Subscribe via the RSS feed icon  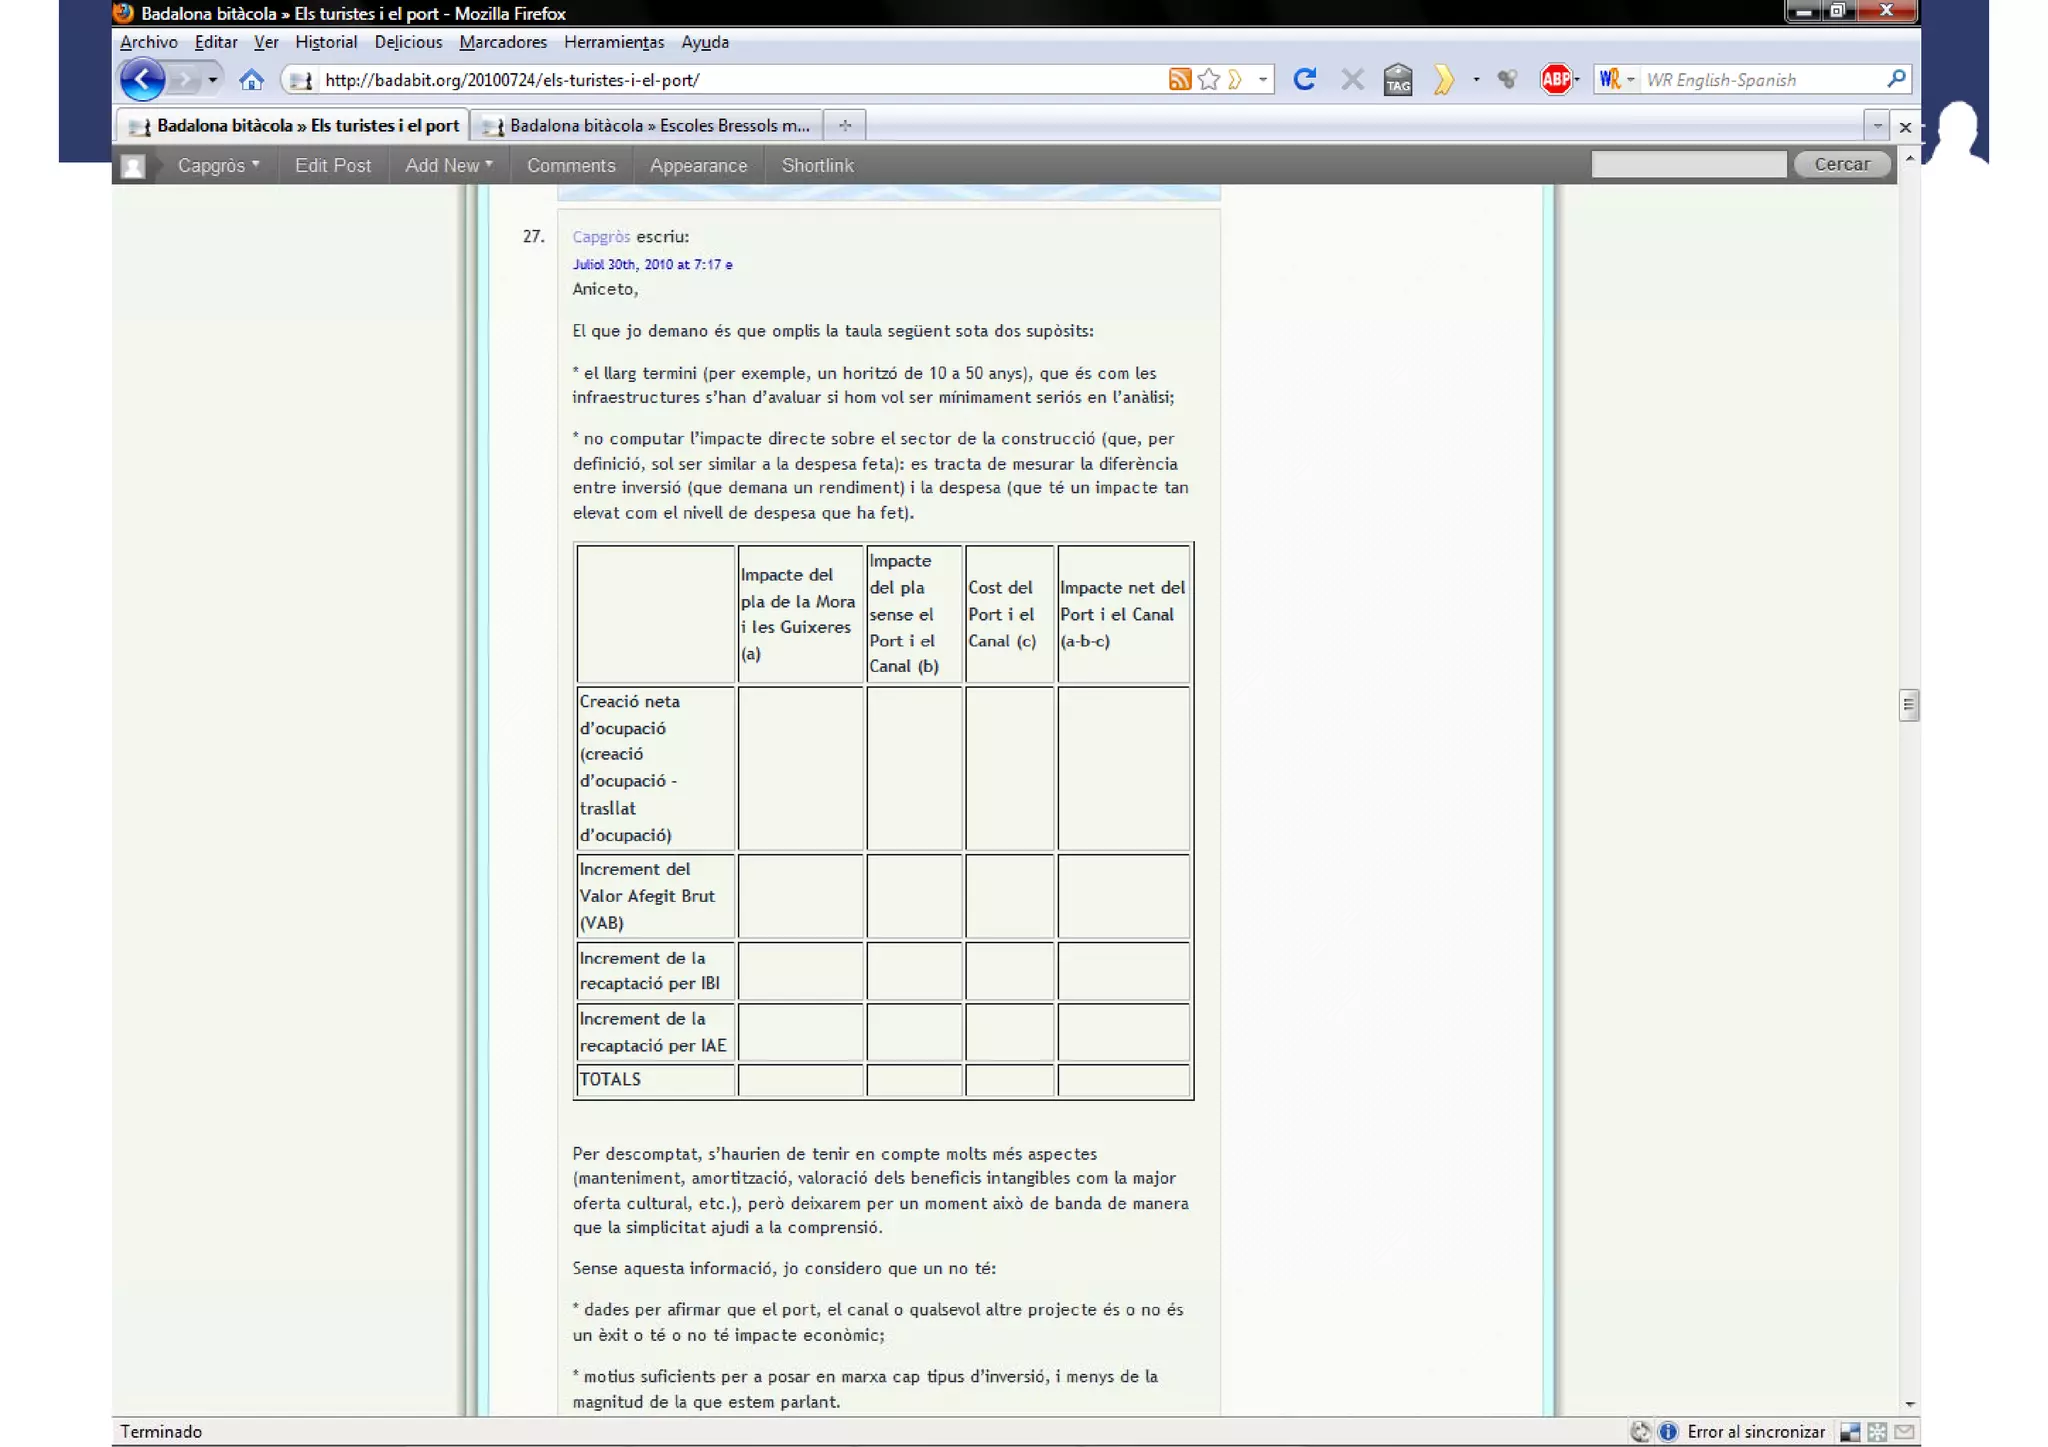point(1180,80)
